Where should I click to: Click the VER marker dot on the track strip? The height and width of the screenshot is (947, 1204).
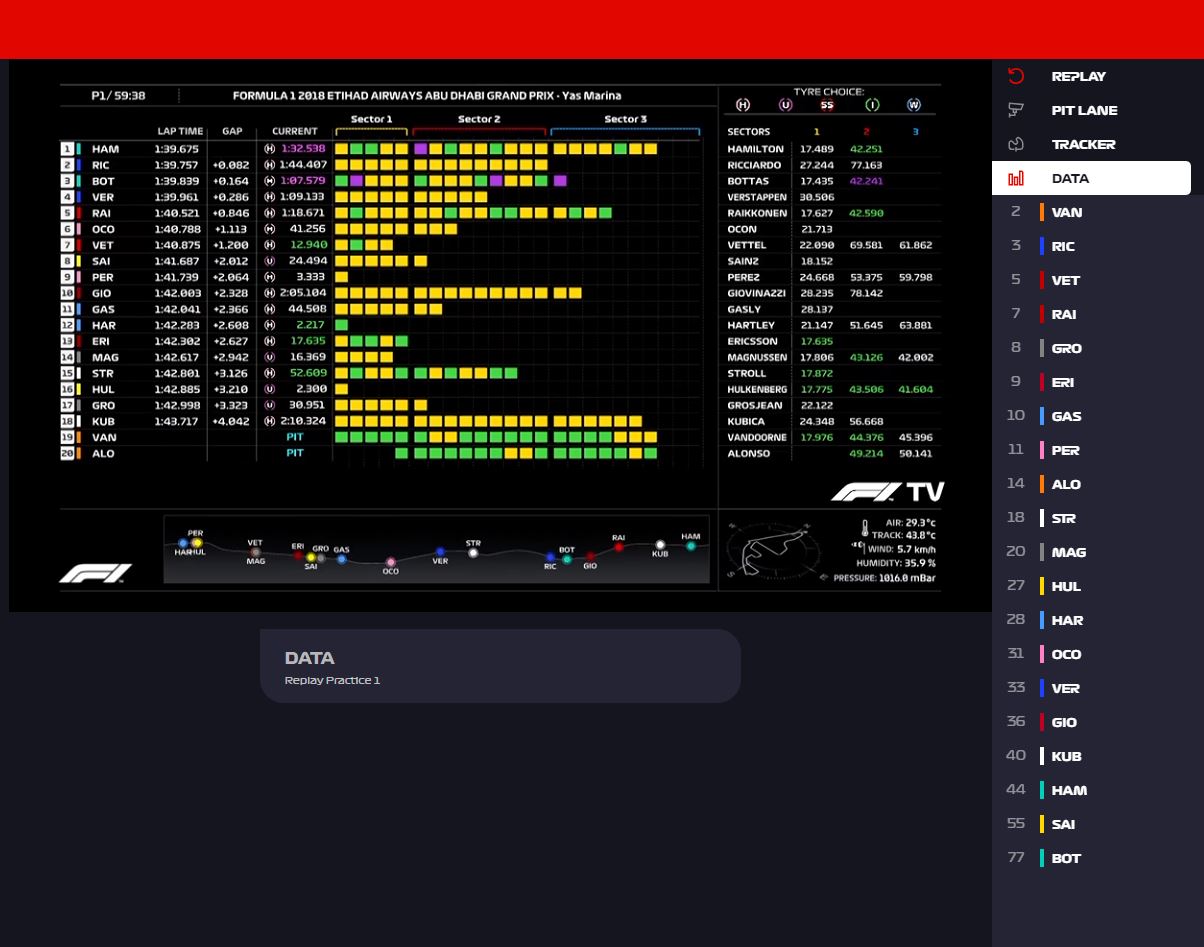point(440,552)
